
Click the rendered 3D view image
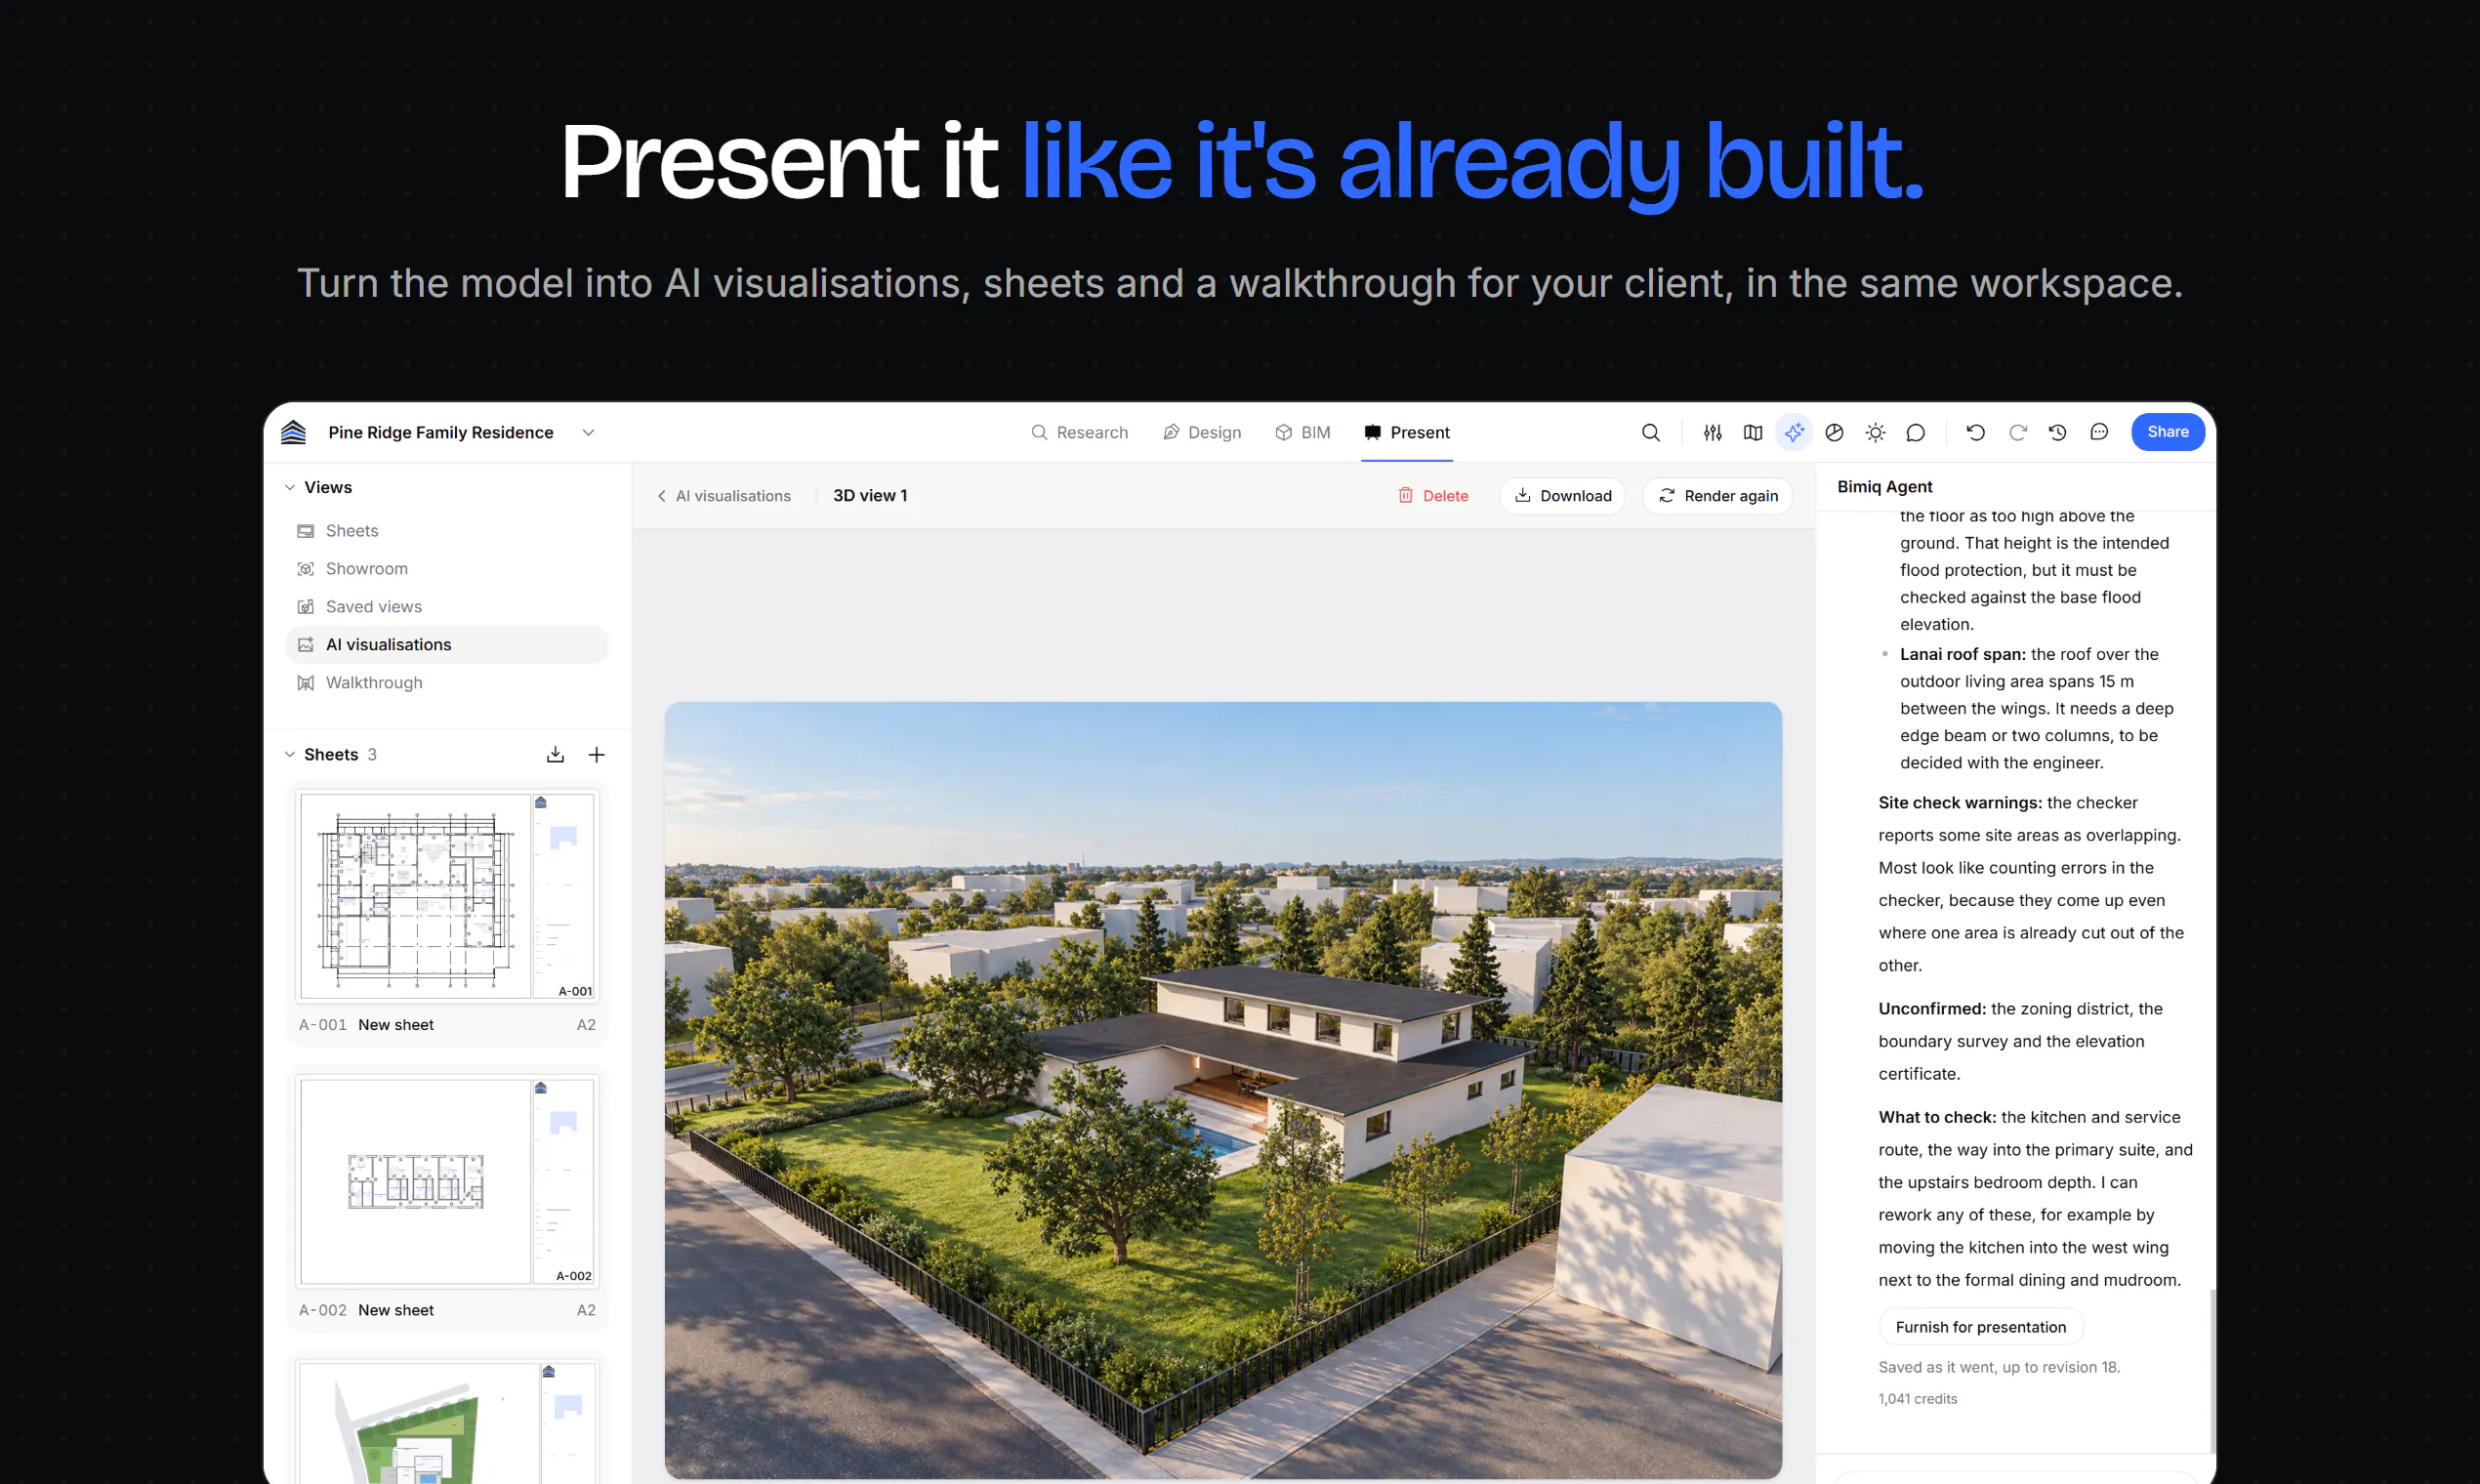[1223, 1090]
